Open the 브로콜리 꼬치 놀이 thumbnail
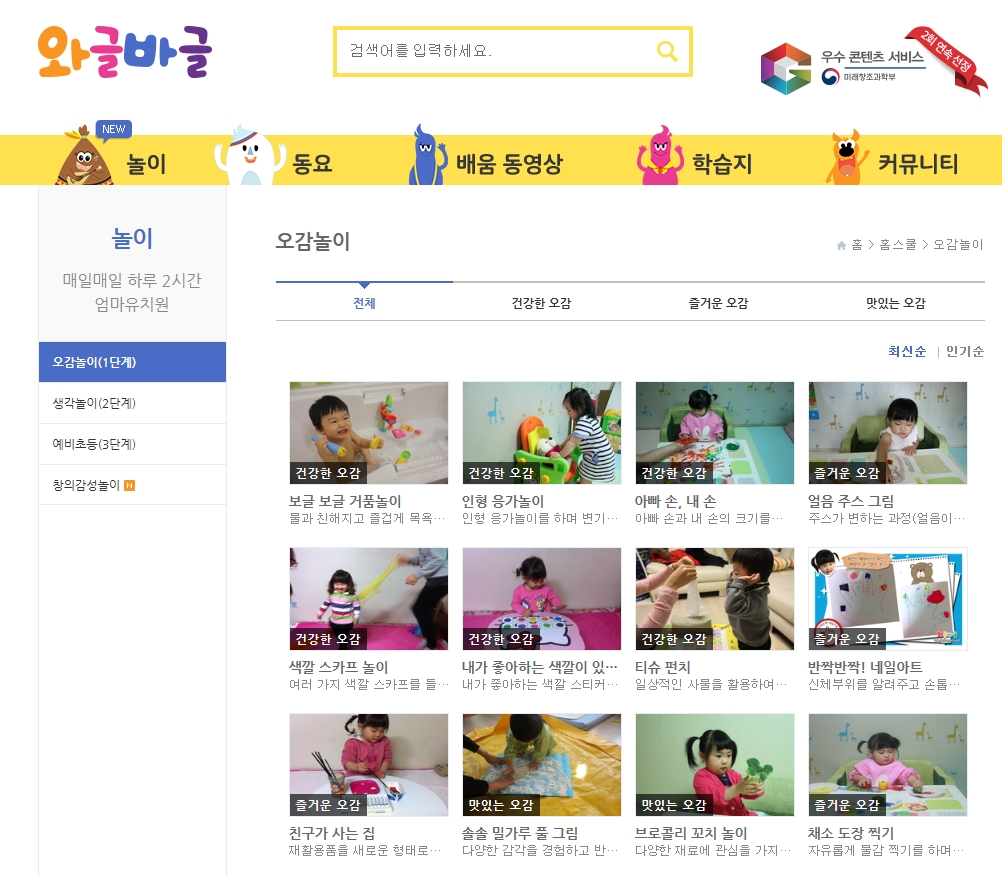 pyautogui.click(x=714, y=764)
